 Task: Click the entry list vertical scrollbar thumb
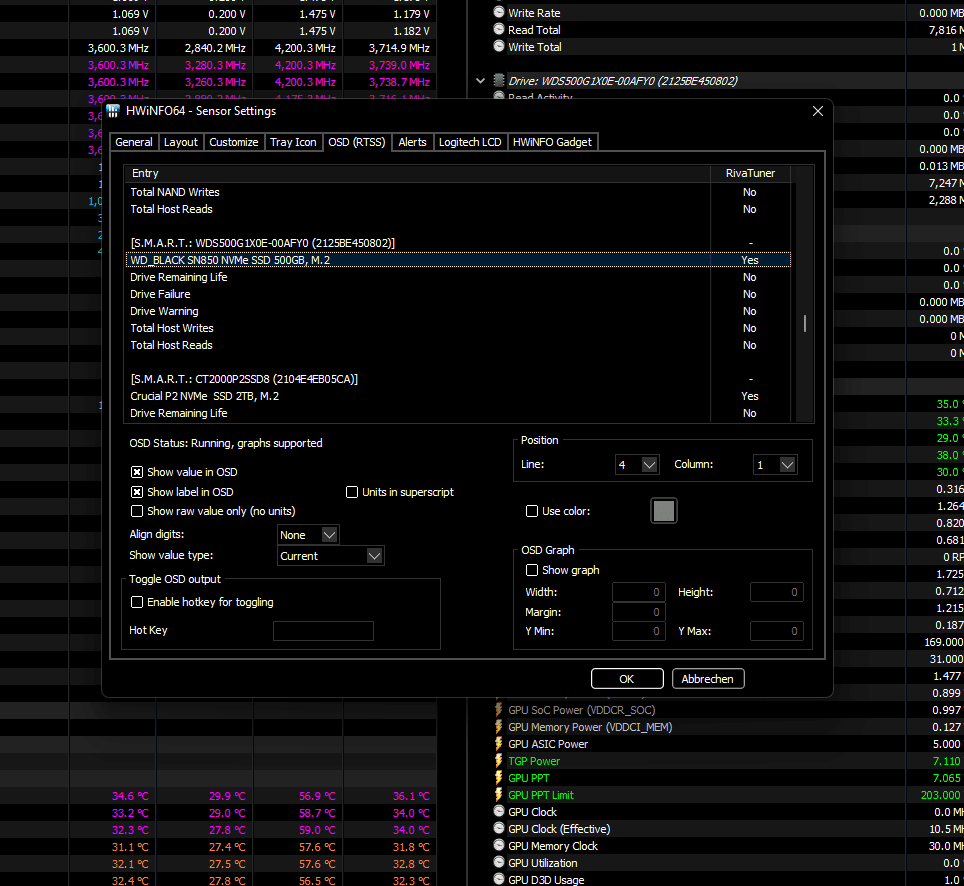805,323
